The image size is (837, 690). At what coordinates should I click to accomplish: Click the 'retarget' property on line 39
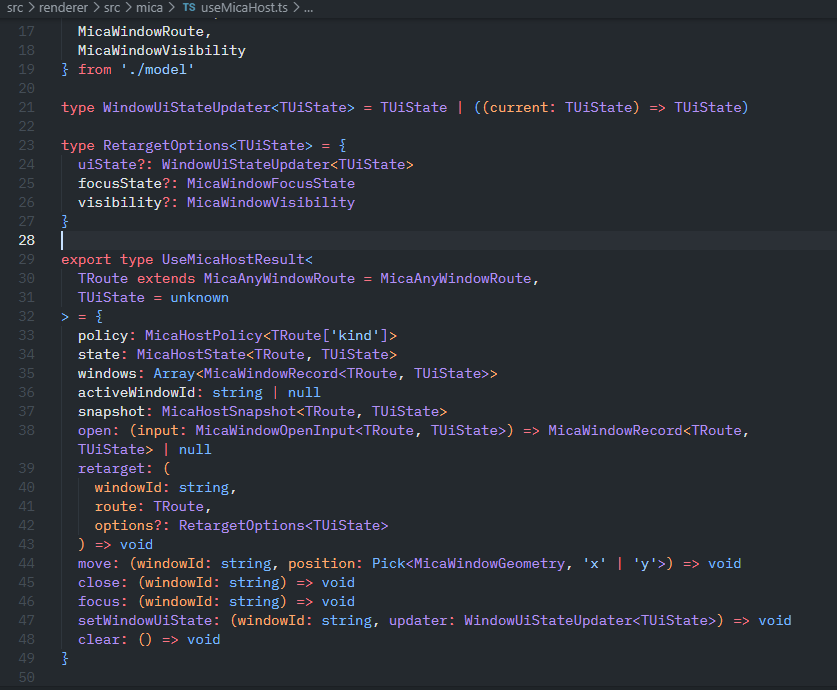(x=112, y=469)
